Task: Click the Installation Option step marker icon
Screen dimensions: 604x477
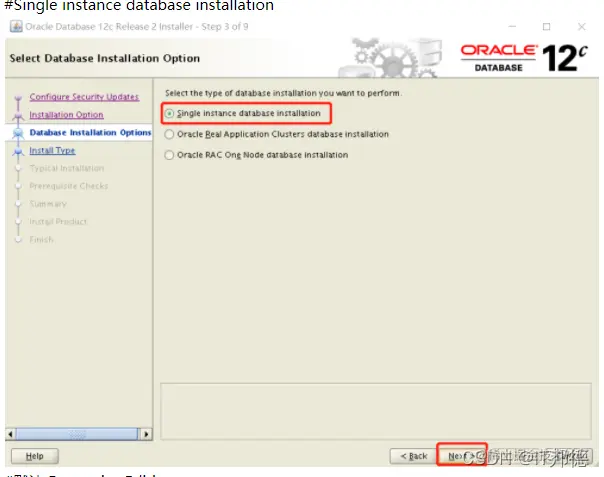Action: (18, 116)
